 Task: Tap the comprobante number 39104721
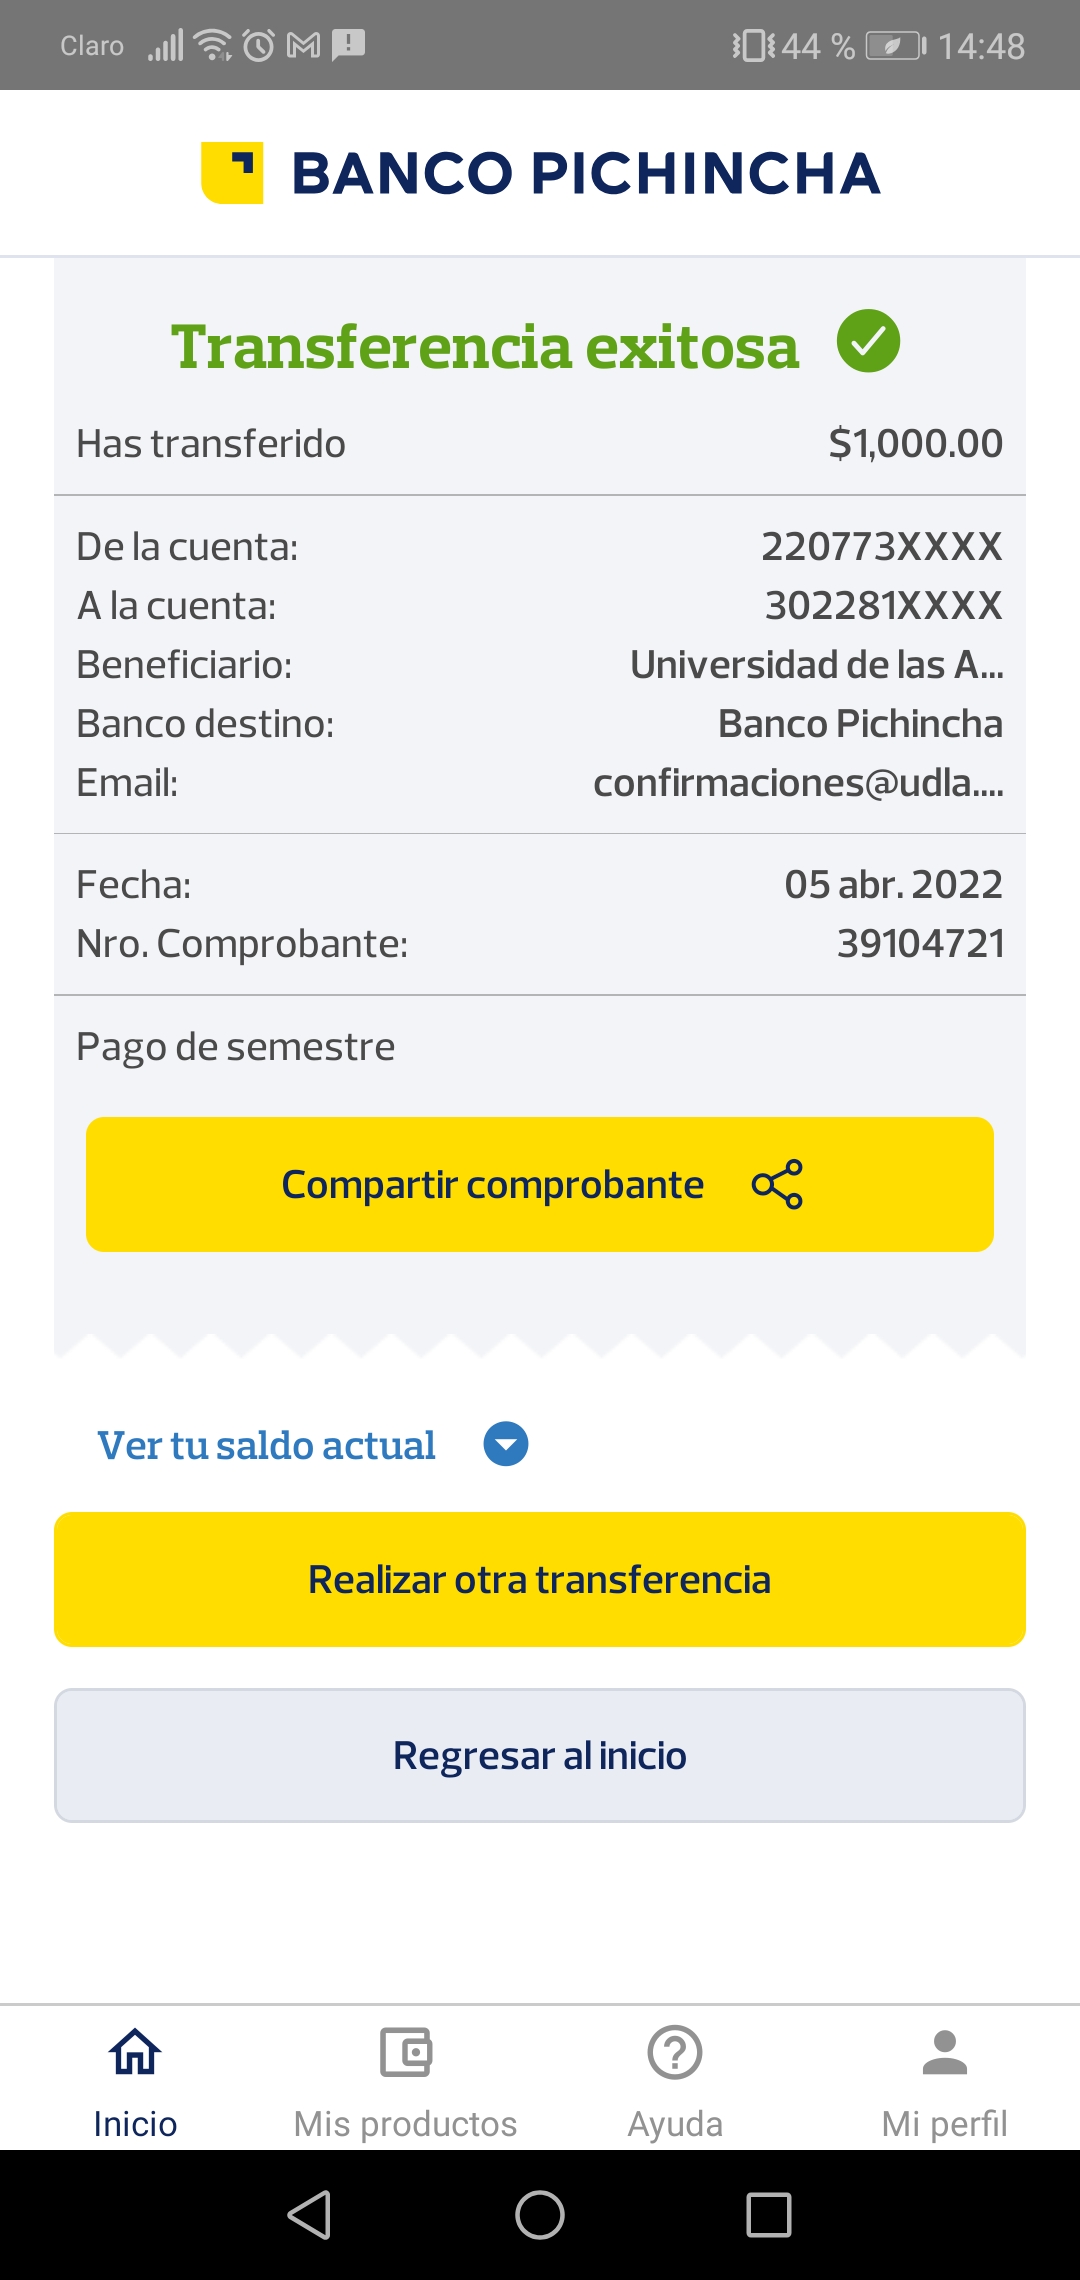tap(920, 943)
